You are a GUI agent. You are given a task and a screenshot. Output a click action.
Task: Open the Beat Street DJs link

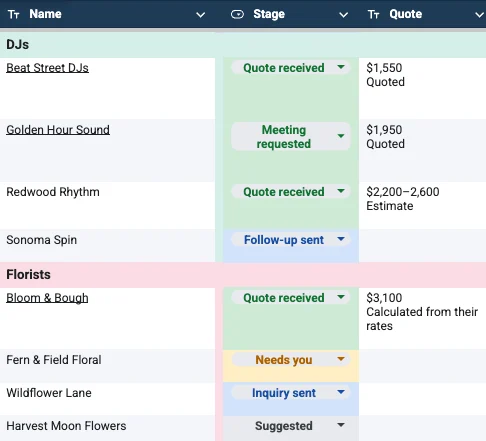(x=47, y=68)
